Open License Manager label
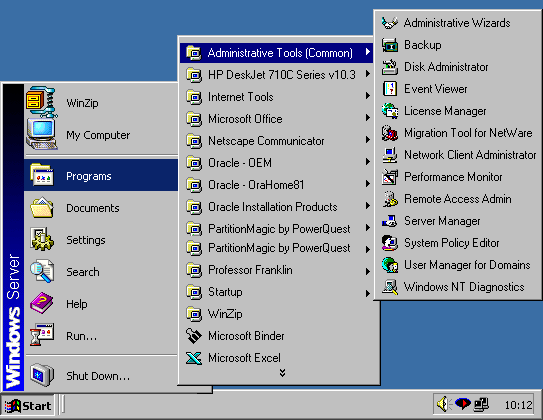 (x=445, y=111)
